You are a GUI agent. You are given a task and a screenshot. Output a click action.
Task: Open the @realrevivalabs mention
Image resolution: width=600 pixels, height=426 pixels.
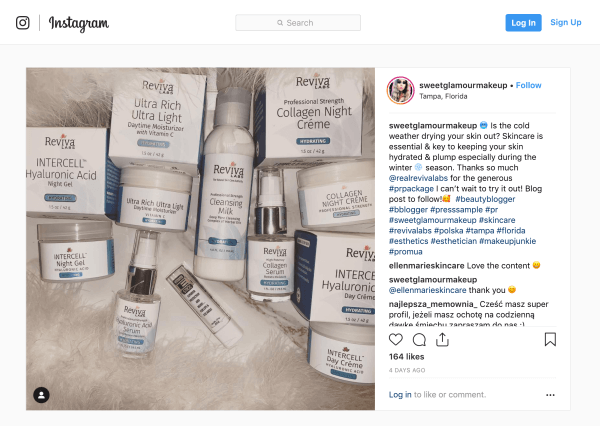point(418,178)
